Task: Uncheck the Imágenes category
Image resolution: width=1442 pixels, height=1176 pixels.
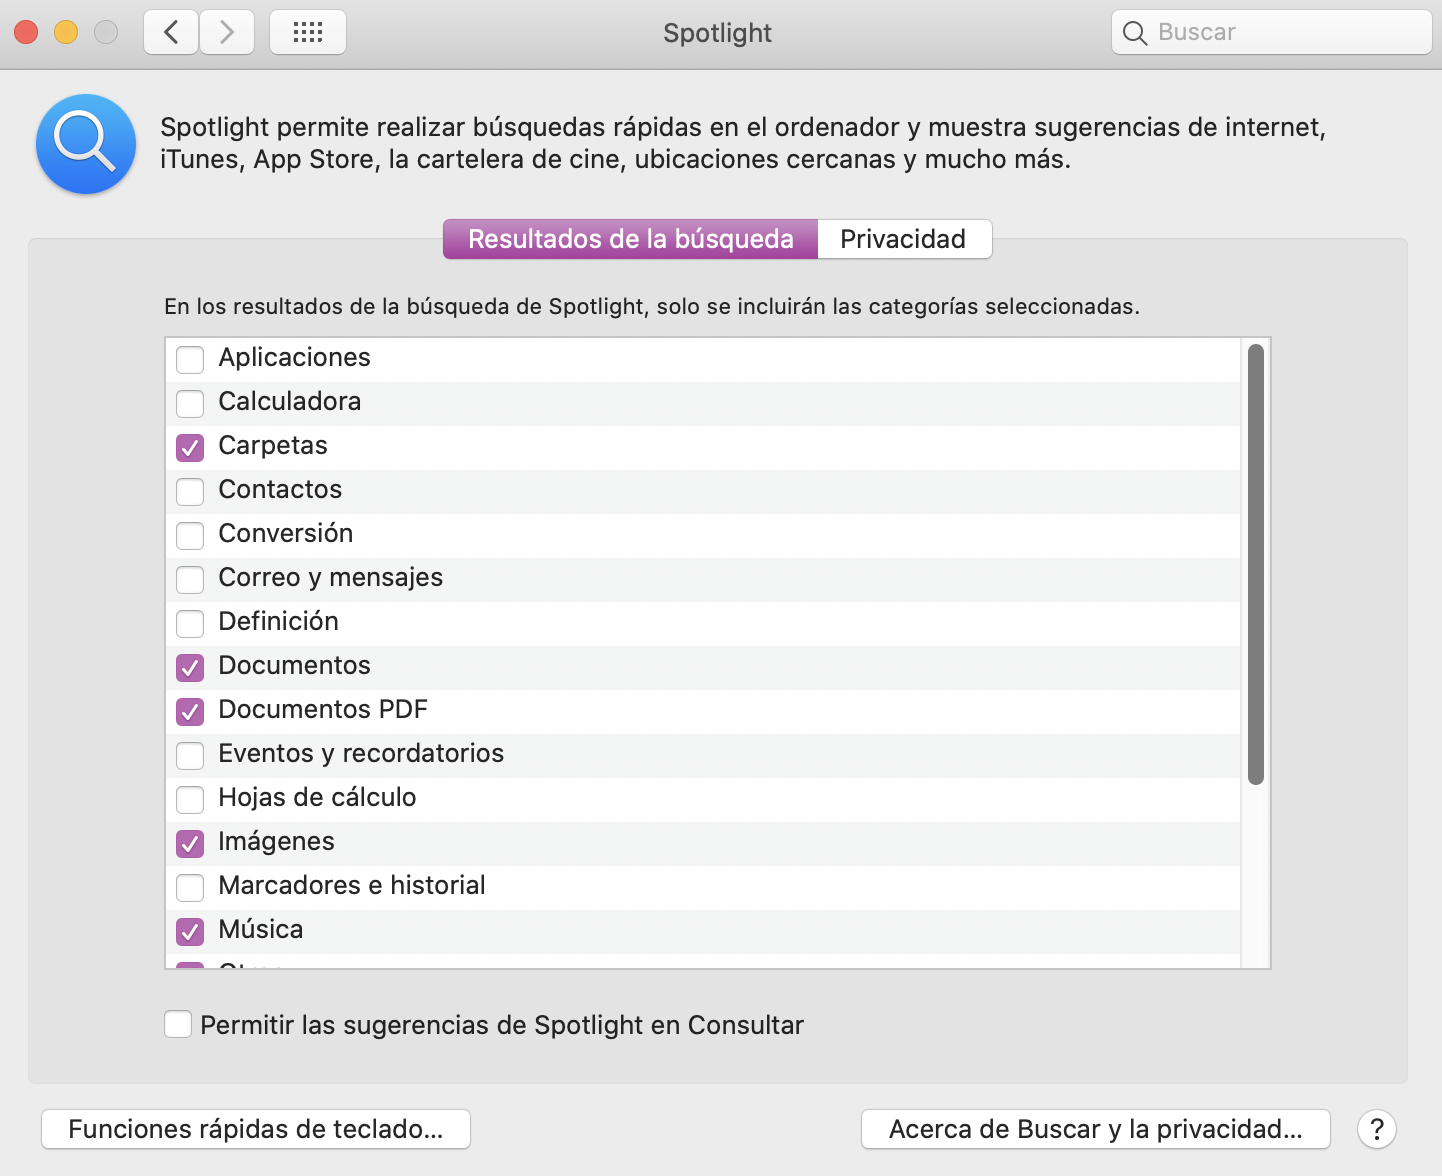Action: tap(190, 843)
